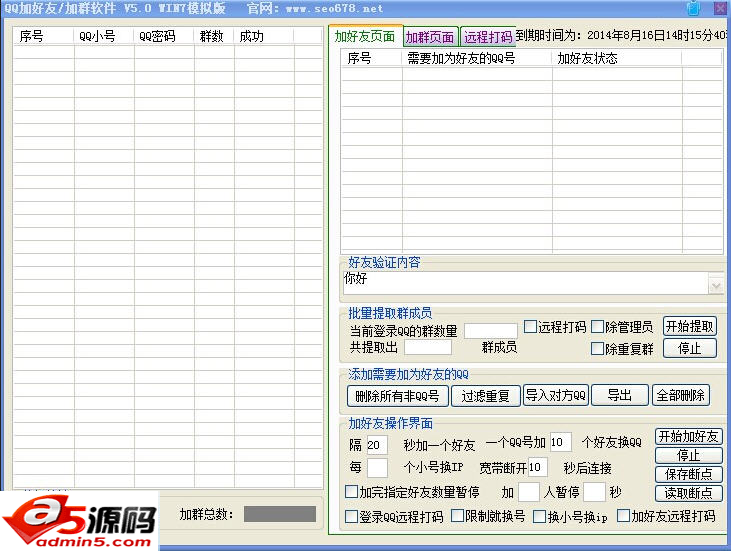
Task: Click the 序号 header in friend list table
Action: tap(372, 58)
